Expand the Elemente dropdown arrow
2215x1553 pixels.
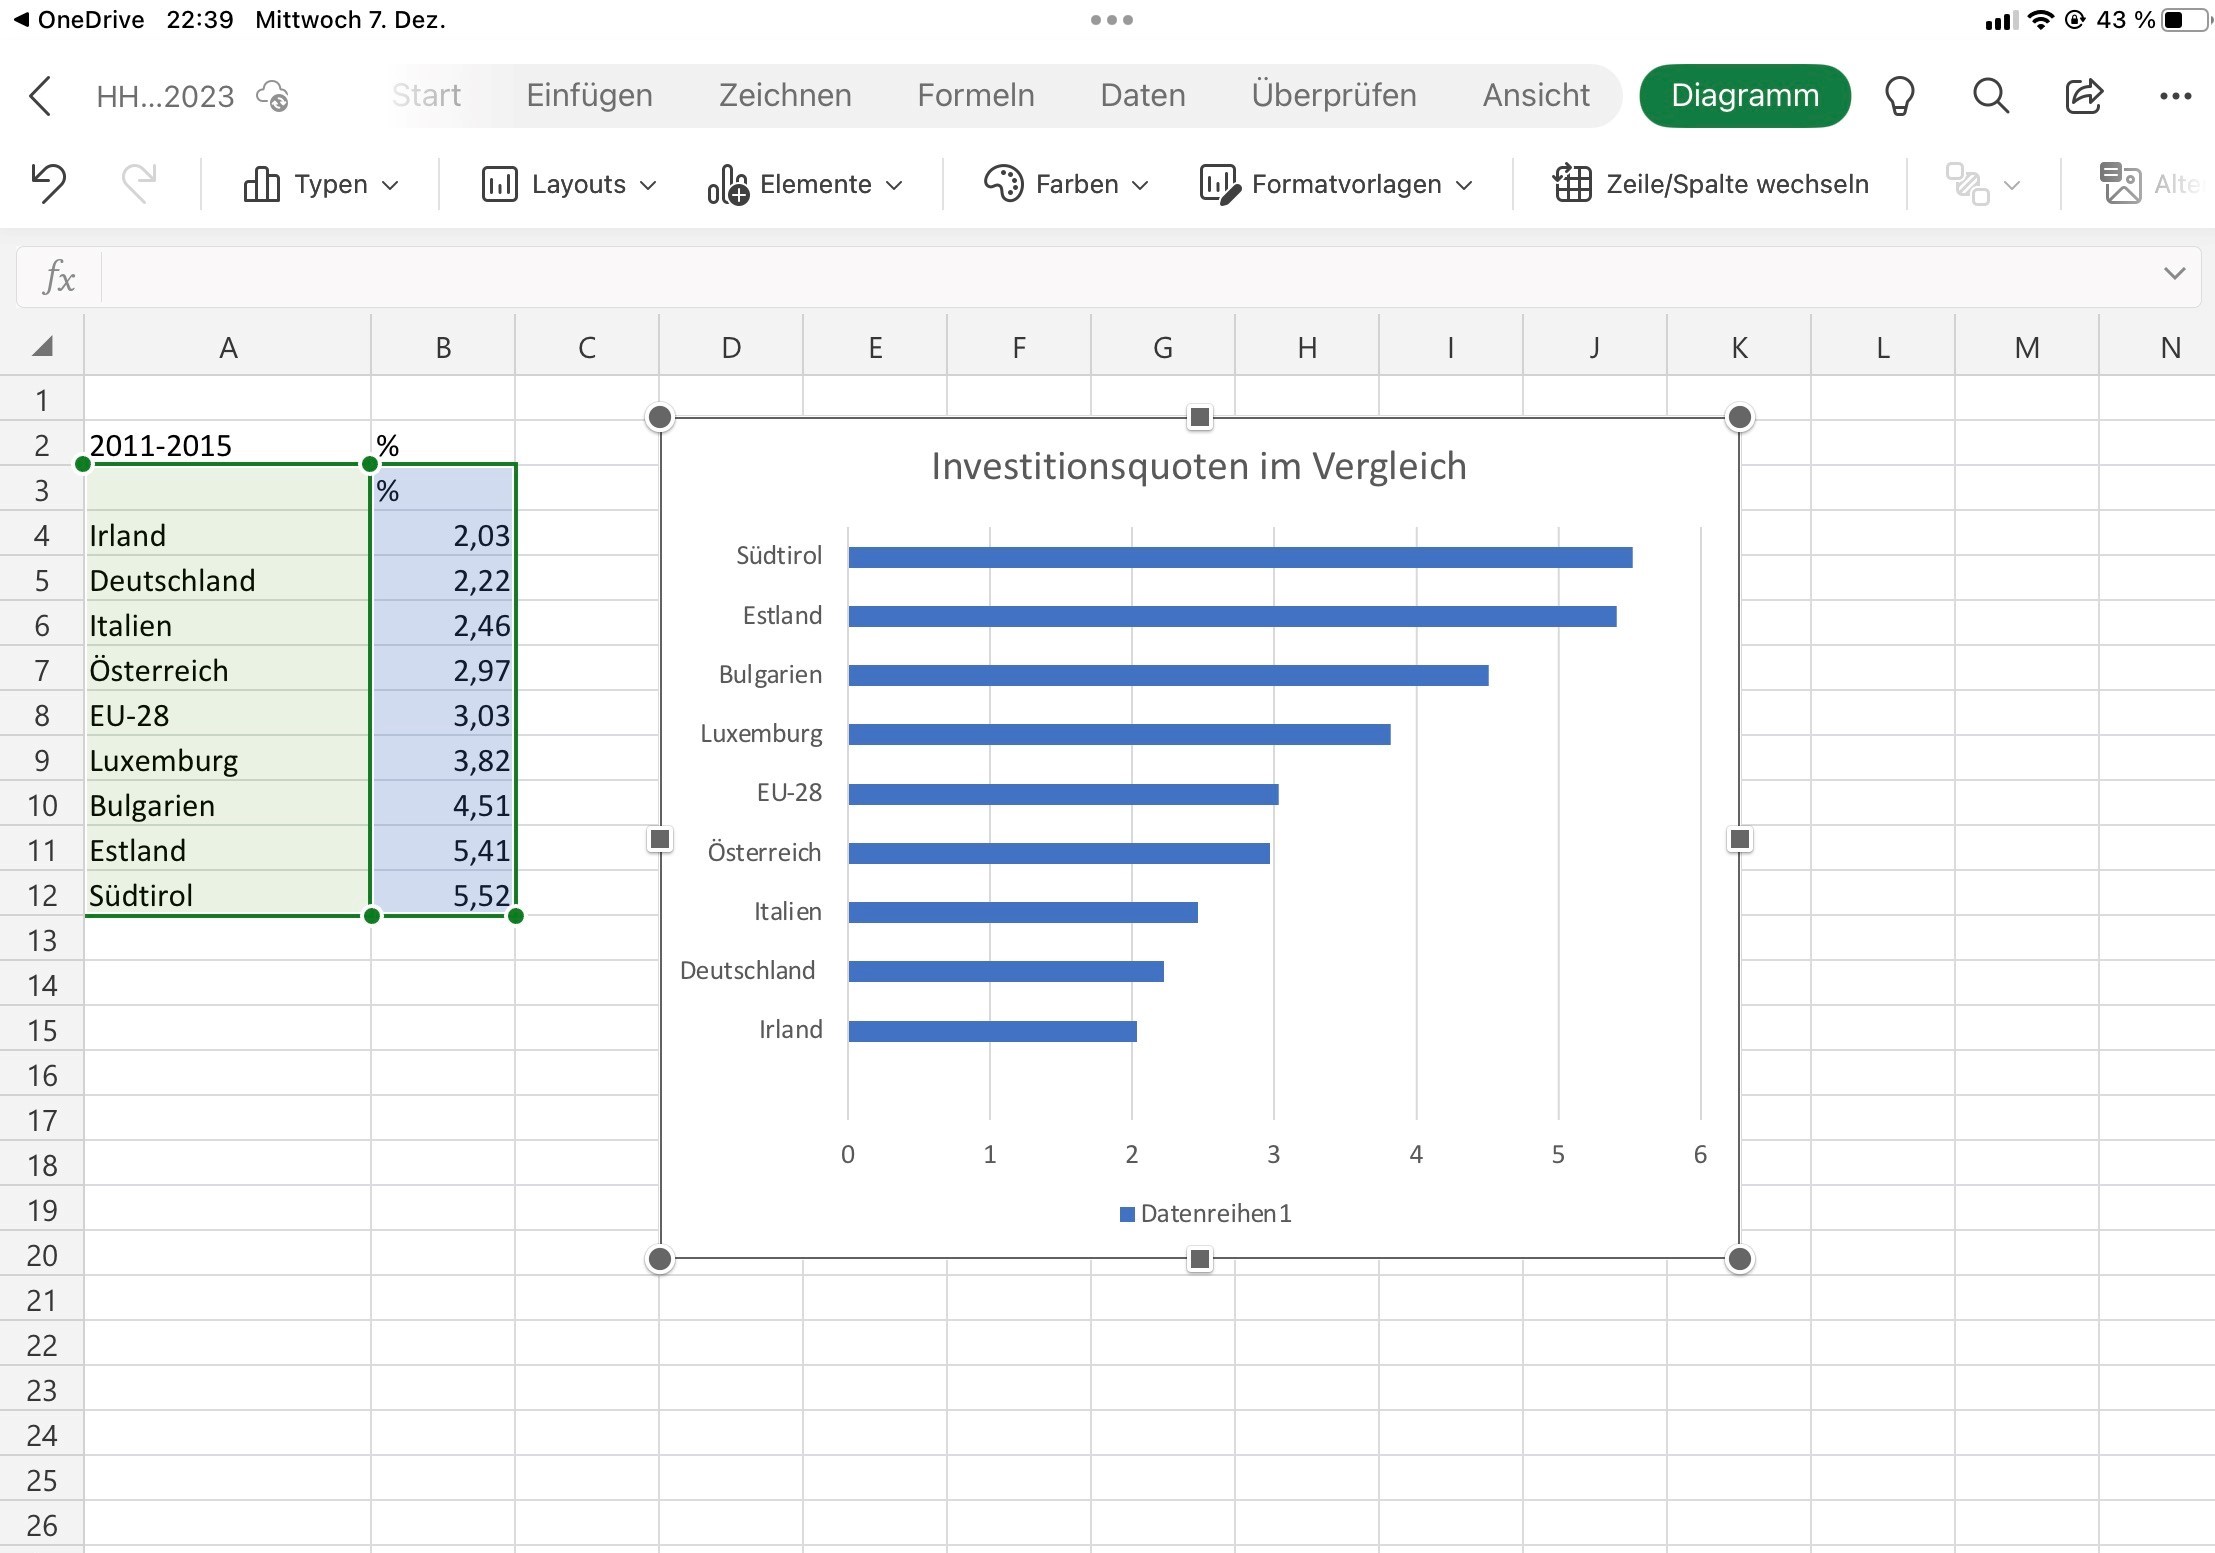(x=894, y=185)
